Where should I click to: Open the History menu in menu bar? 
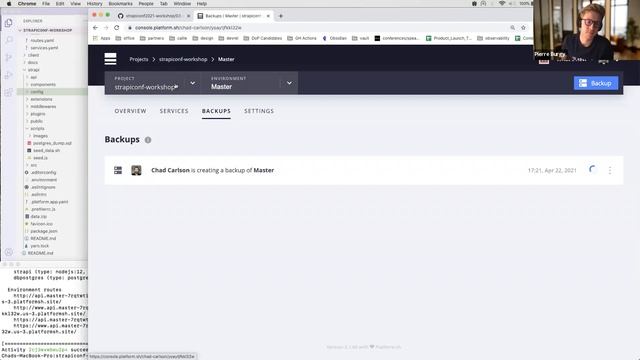[94, 4]
